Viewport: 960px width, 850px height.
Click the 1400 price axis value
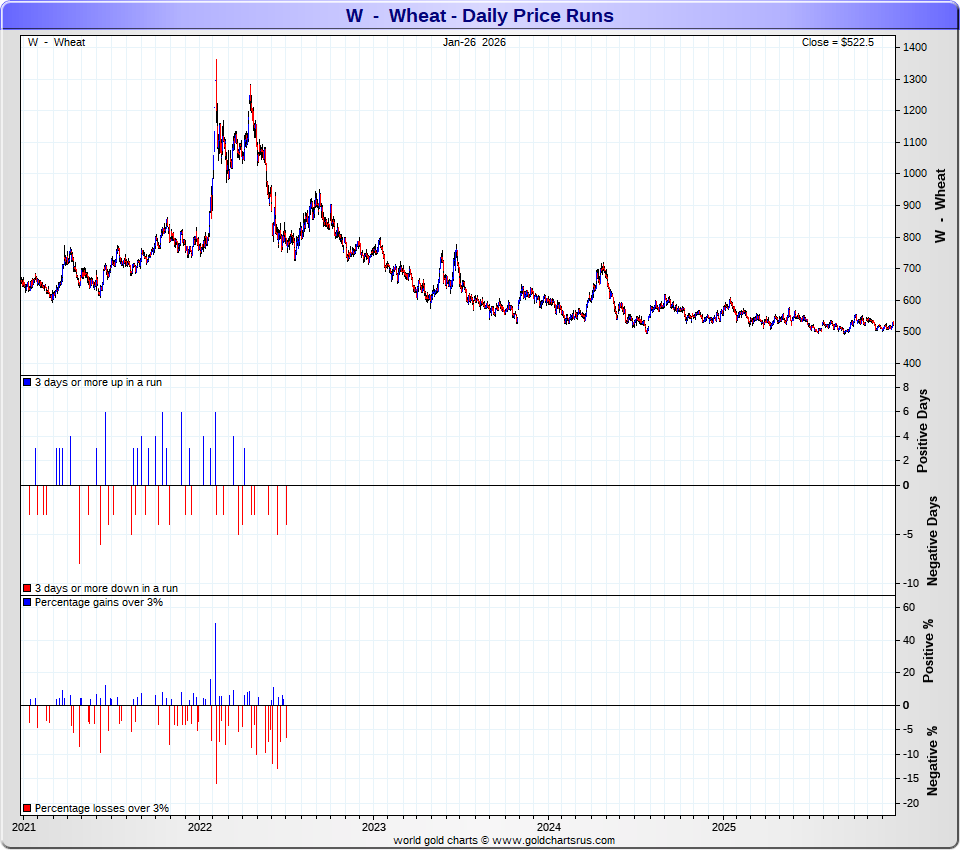[915, 47]
